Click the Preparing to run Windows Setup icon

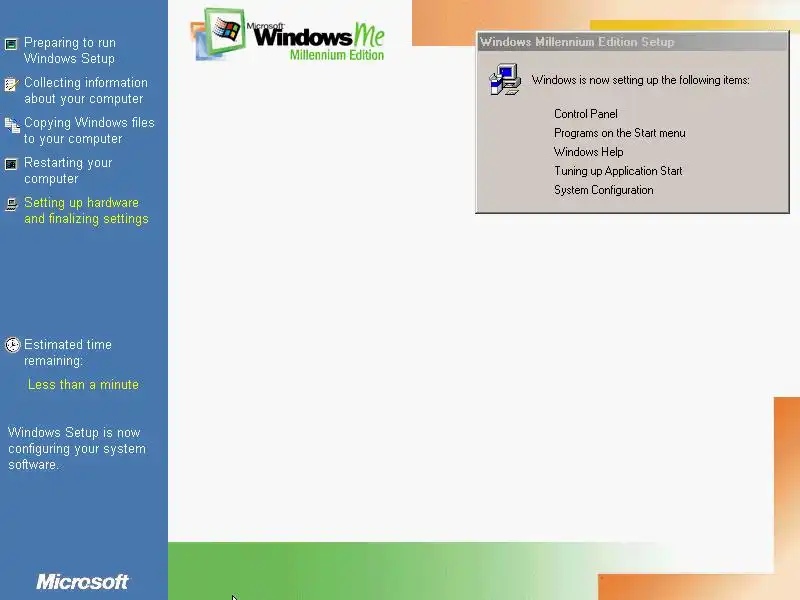coord(11,44)
